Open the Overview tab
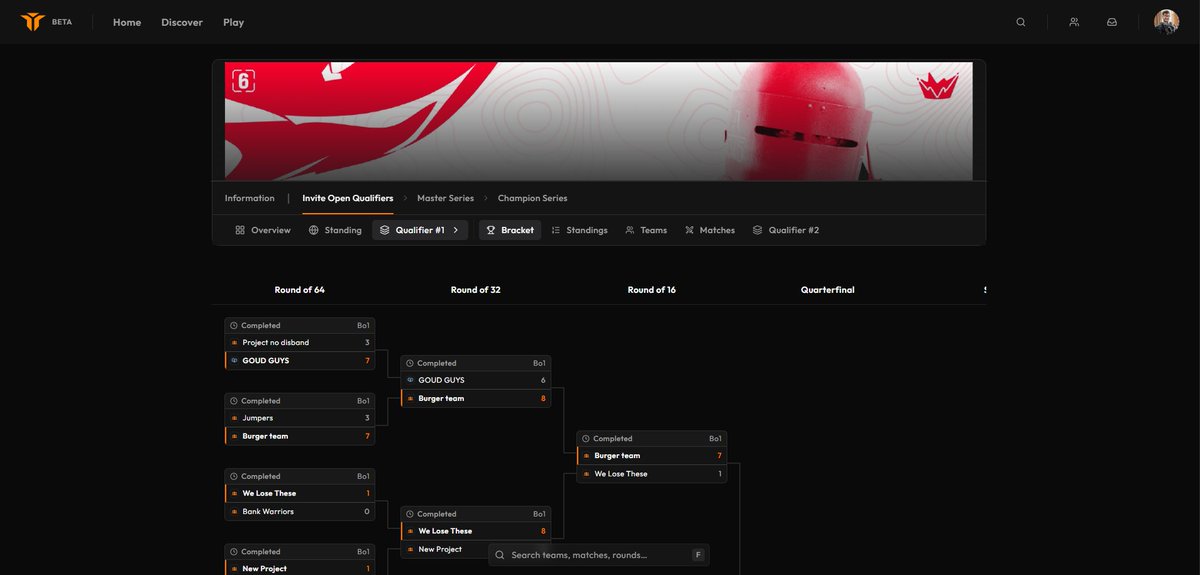 click(x=263, y=230)
